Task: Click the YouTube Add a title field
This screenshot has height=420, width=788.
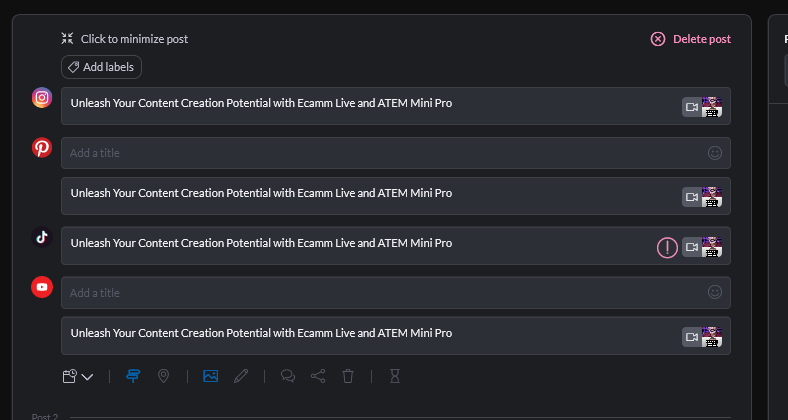Action: [x=396, y=292]
